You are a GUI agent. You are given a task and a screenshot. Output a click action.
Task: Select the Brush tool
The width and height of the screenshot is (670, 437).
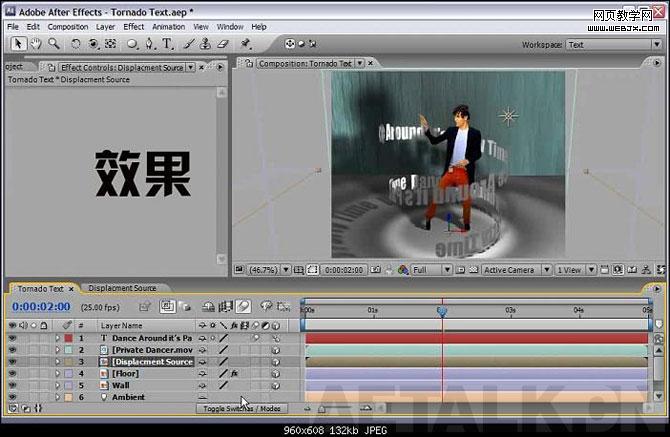[x=189, y=44]
